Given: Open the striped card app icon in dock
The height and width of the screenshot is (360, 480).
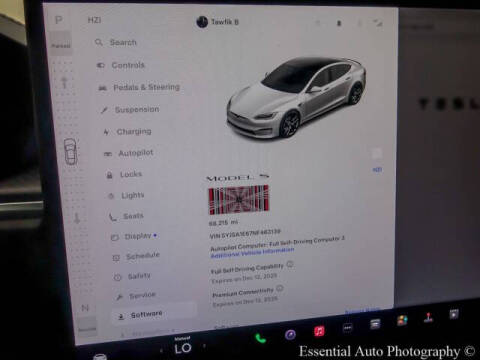Looking at the screenshot, I should (x=375, y=324).
